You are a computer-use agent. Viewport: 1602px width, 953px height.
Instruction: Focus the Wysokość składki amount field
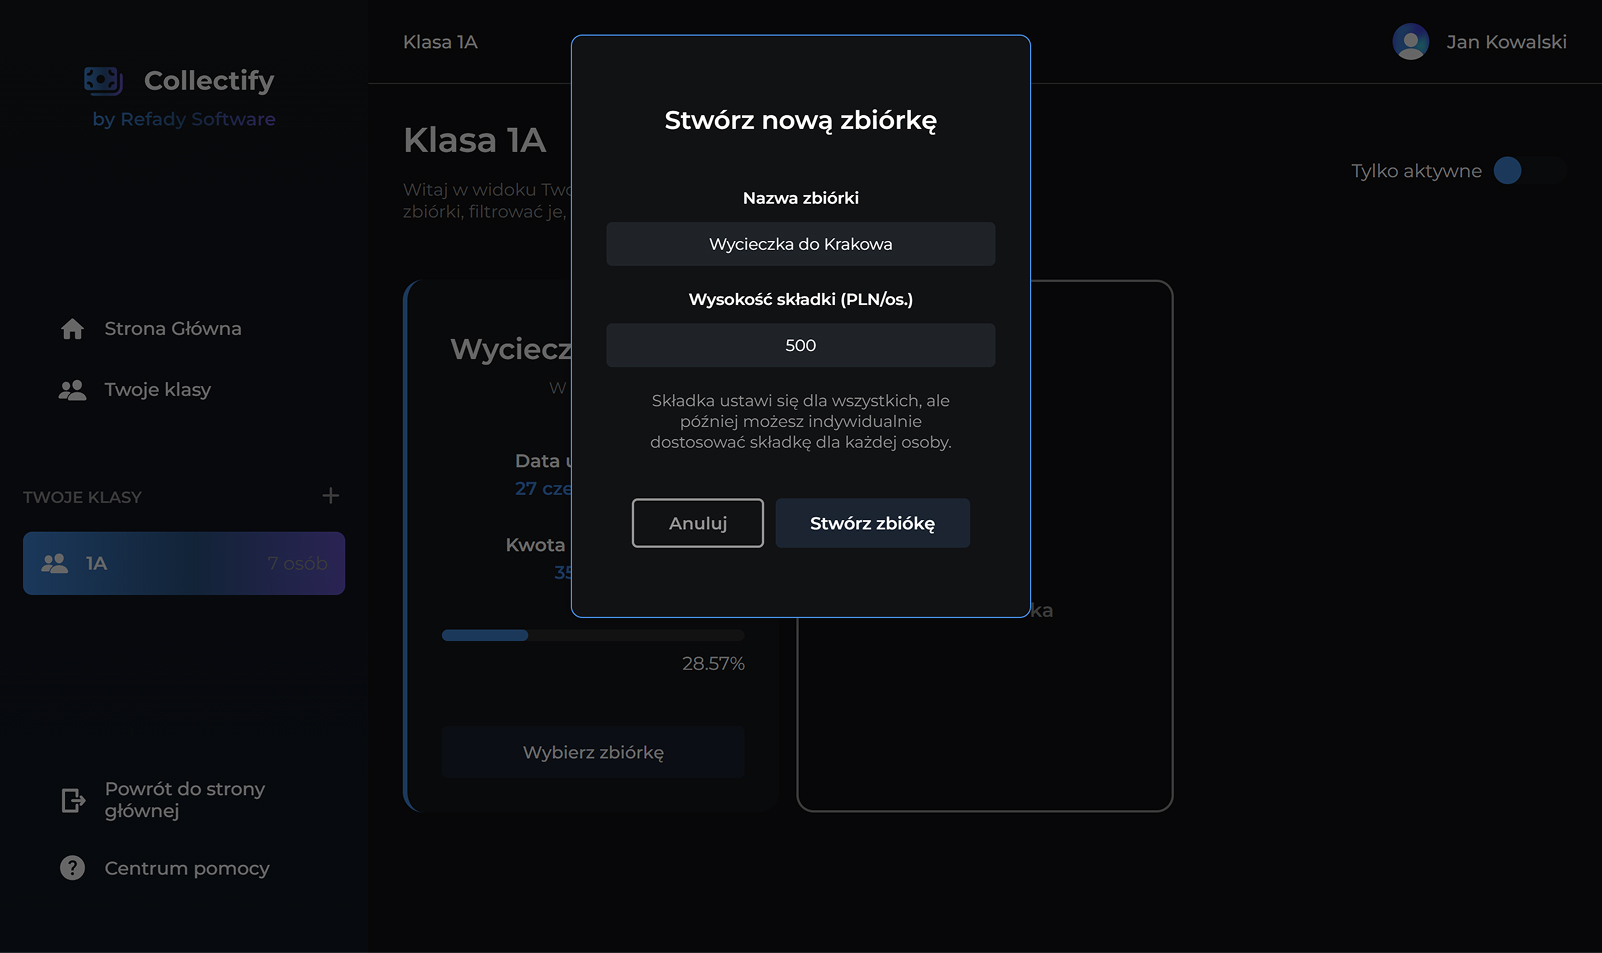800,345
